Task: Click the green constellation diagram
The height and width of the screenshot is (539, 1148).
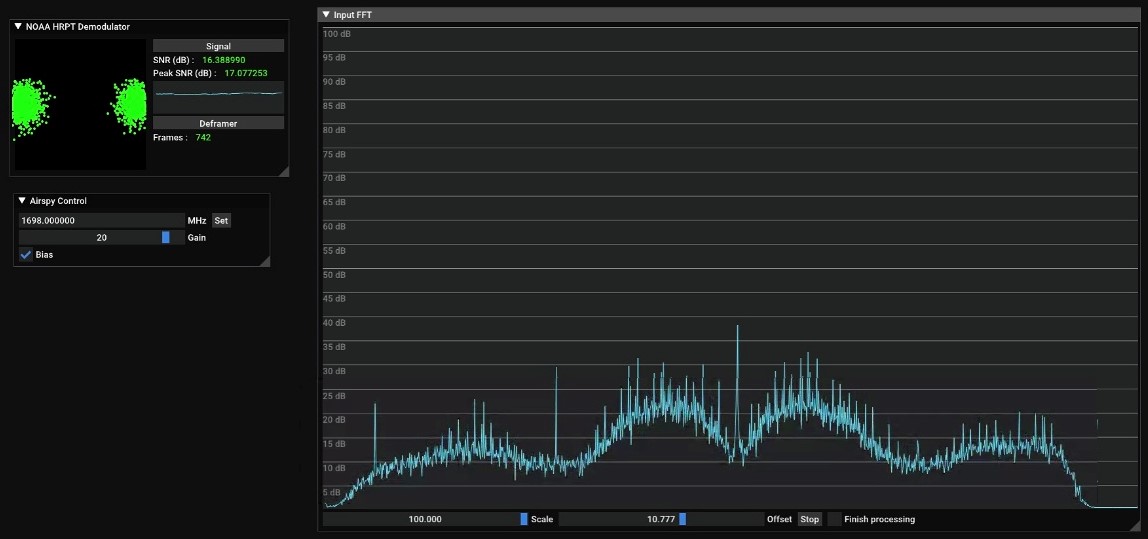Action: click(80, 104)
